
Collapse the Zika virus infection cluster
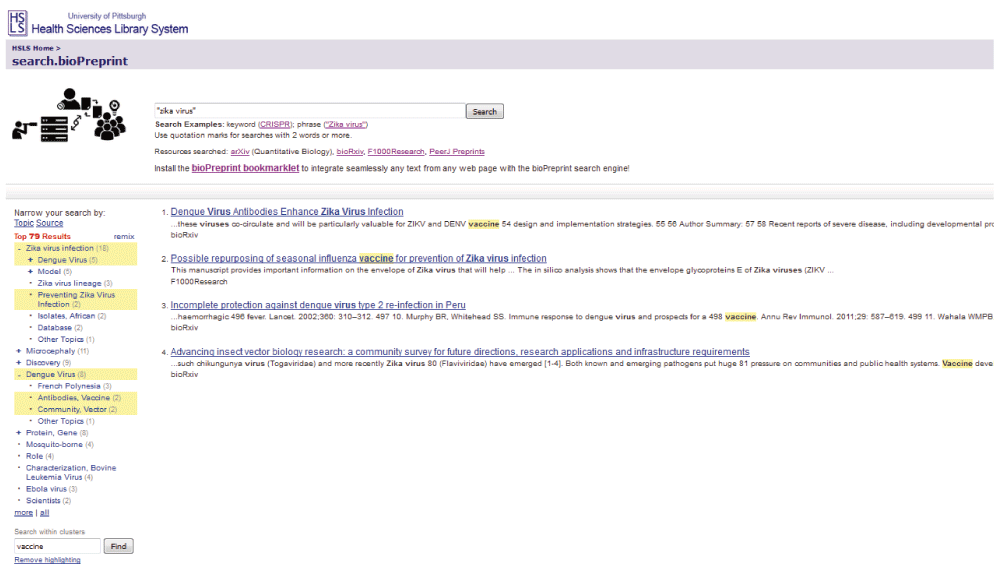tap(18, 248)
